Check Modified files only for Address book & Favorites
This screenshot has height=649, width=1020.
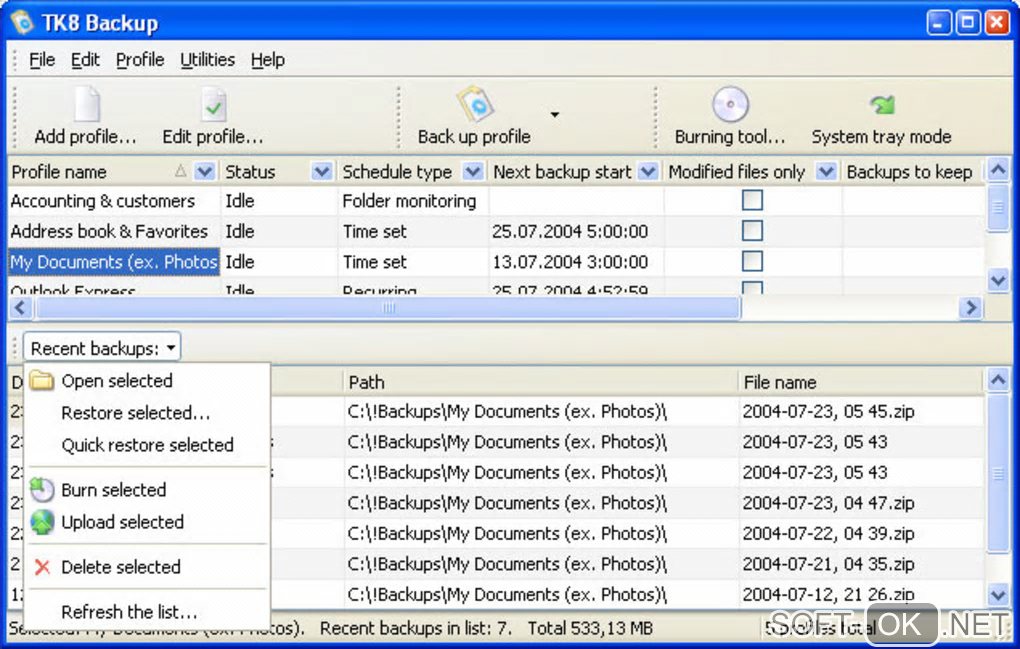click(752, 231)
